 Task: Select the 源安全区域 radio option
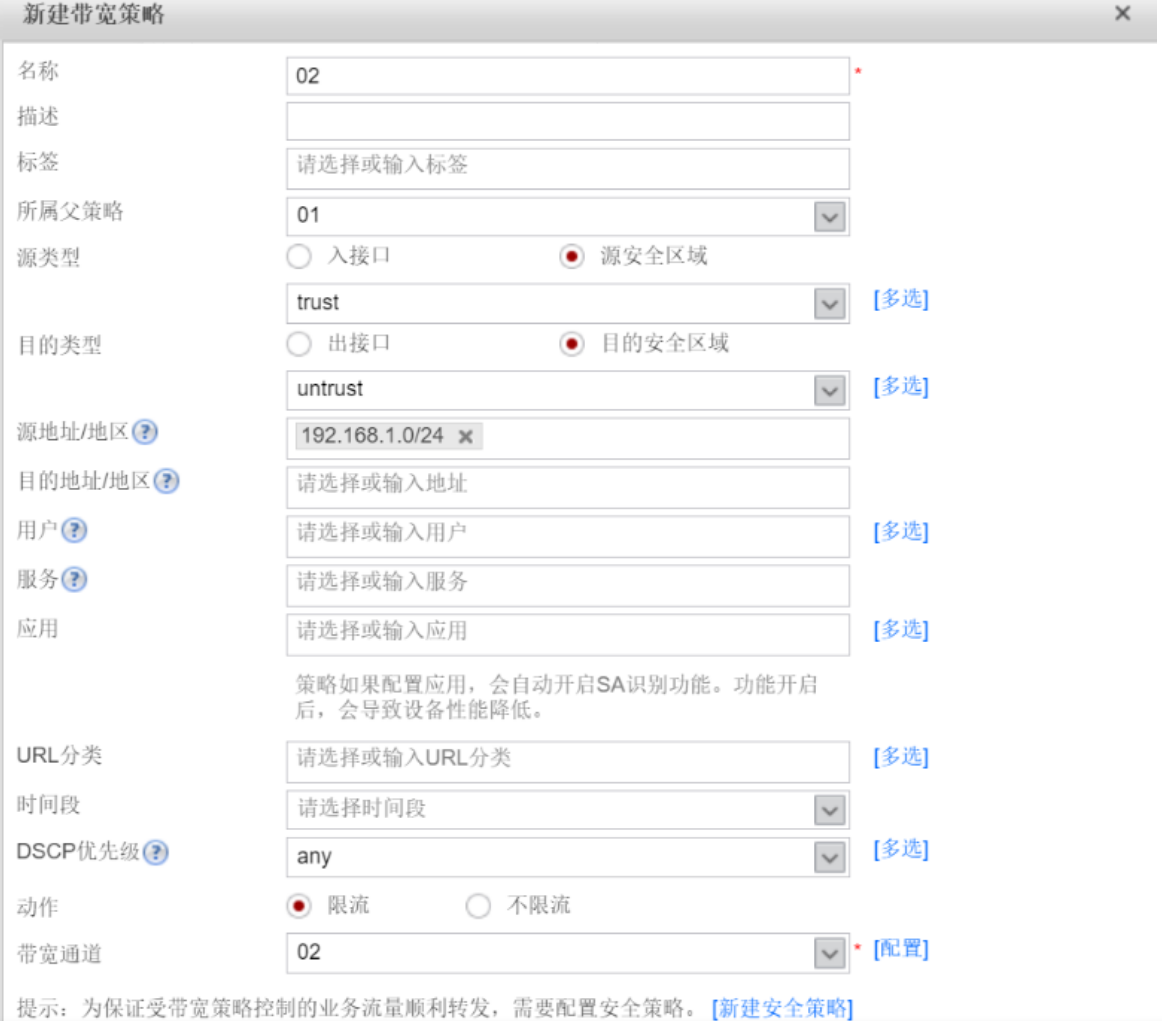click(571, 256)
